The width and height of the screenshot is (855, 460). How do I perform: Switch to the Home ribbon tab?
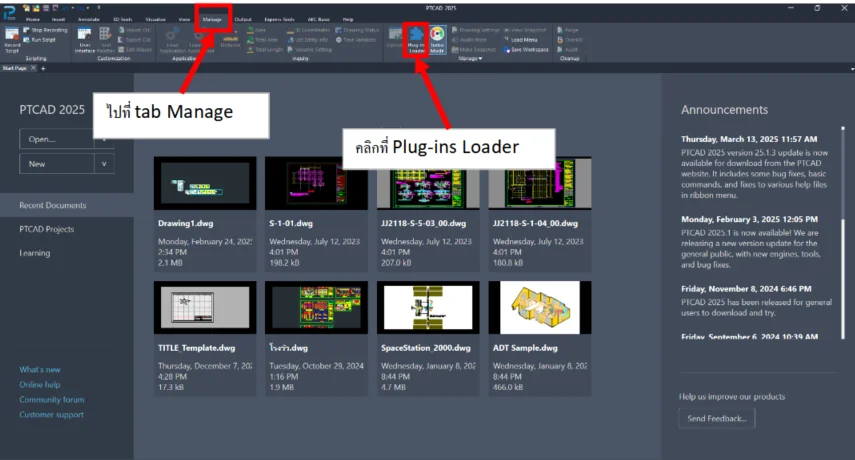(x=33, y=19)
